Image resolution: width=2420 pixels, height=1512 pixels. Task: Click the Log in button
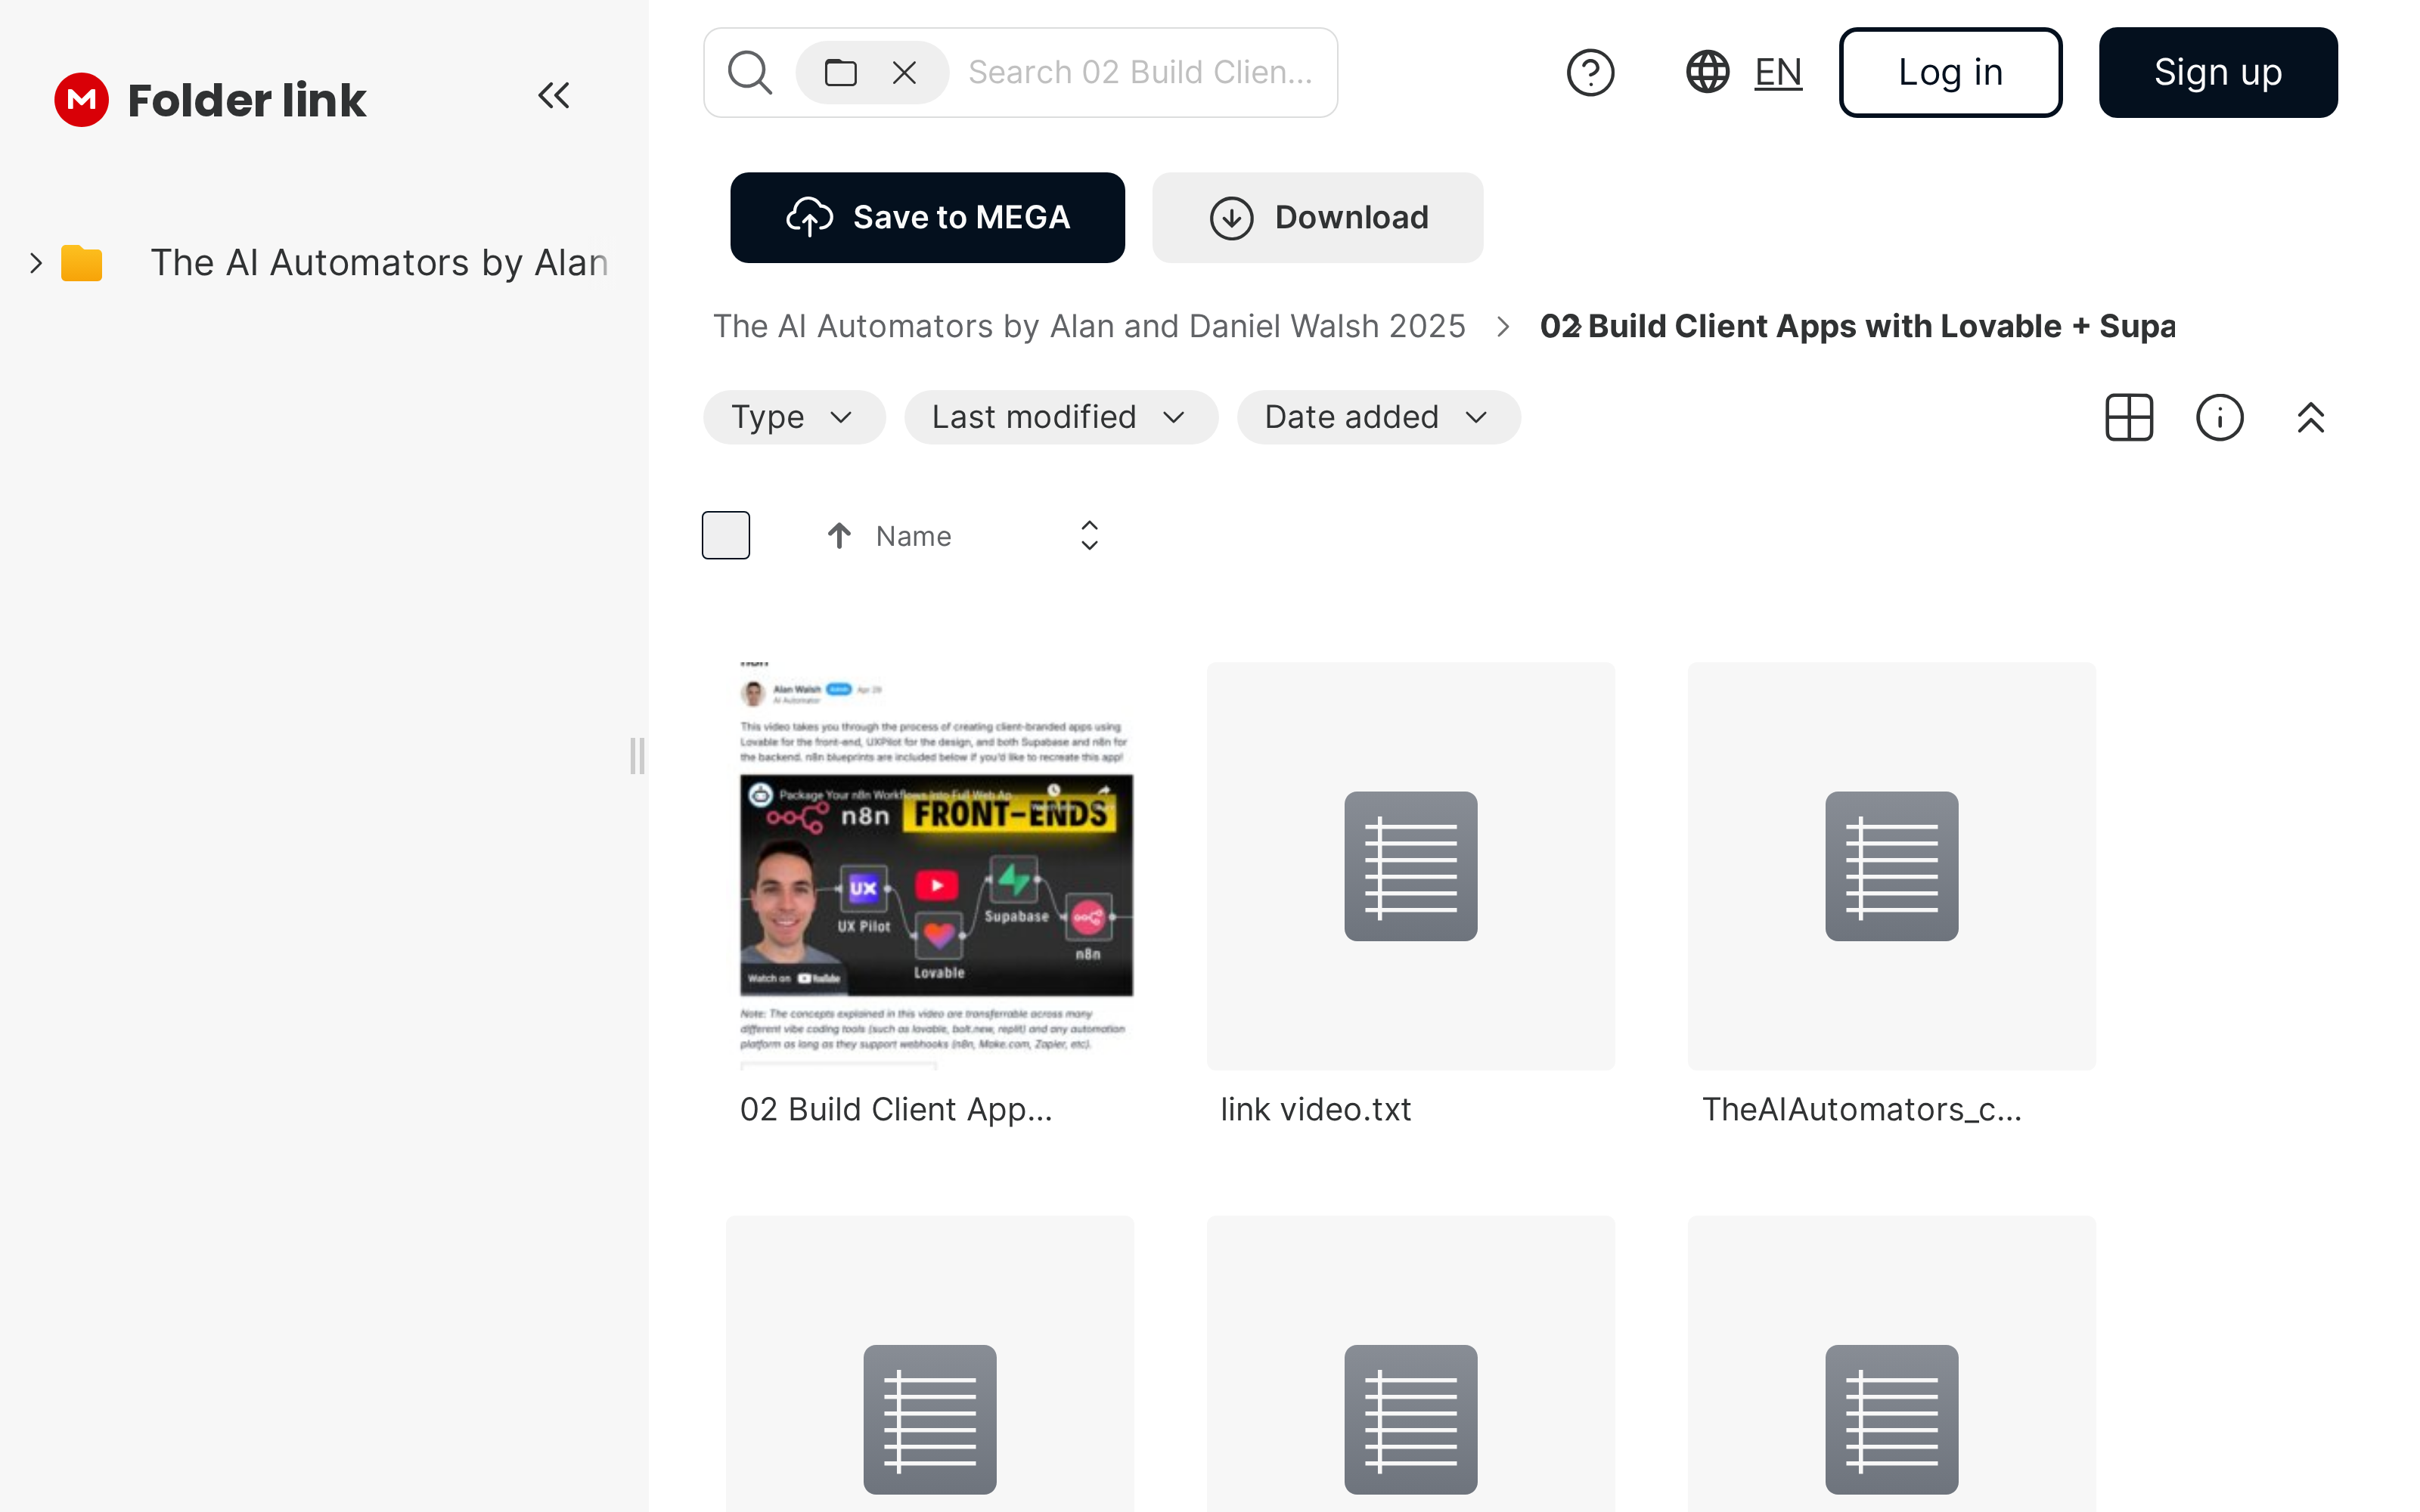[x=1950, y=73]
